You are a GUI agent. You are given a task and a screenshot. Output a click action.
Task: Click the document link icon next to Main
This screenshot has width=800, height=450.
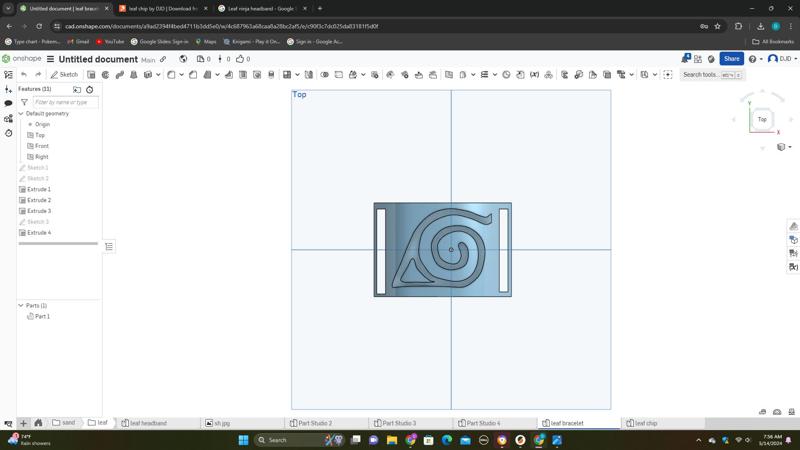click(163, 59)
